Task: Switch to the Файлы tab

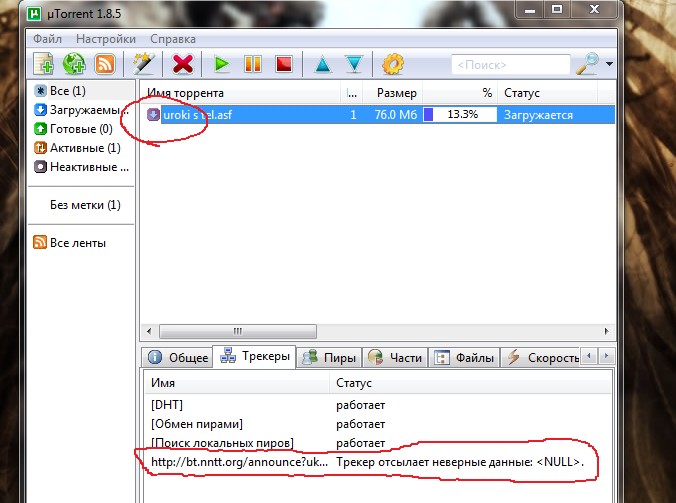Action: click(464, 357)
